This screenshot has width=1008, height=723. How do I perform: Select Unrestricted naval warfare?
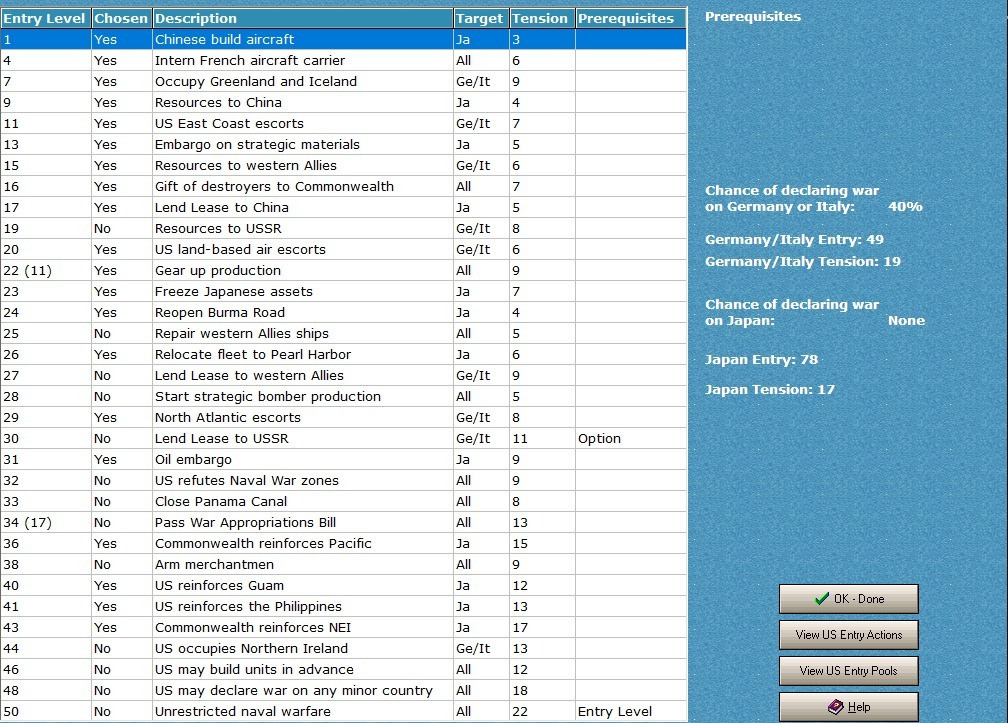coord(343,711)
